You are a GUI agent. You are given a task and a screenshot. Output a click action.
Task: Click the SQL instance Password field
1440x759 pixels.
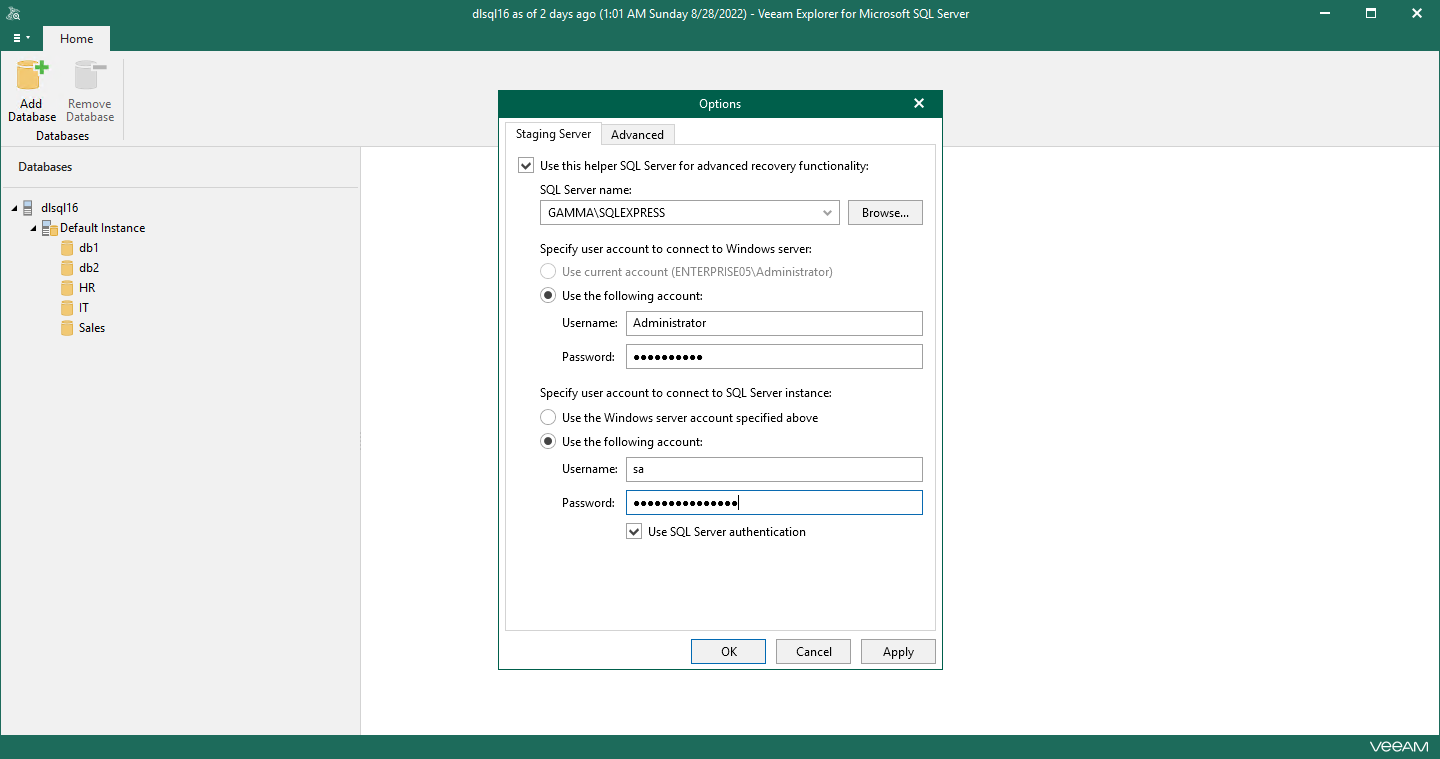(x=774, y=503)
